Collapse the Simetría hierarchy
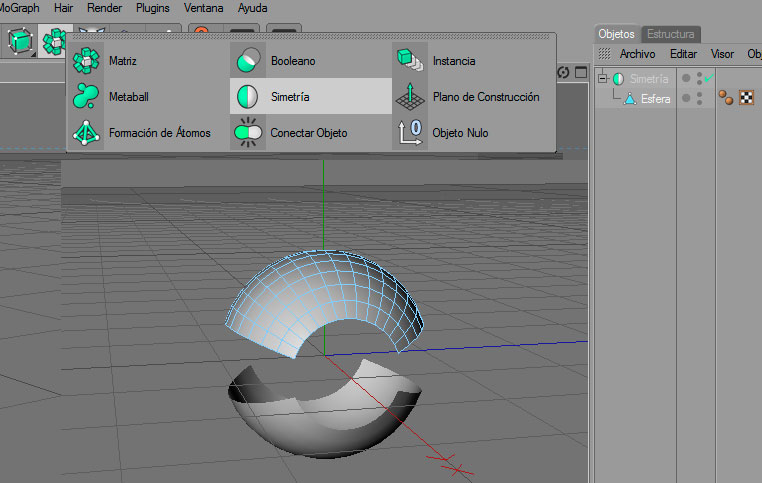Viewport: 762px width, 483px height. (603, 78)
